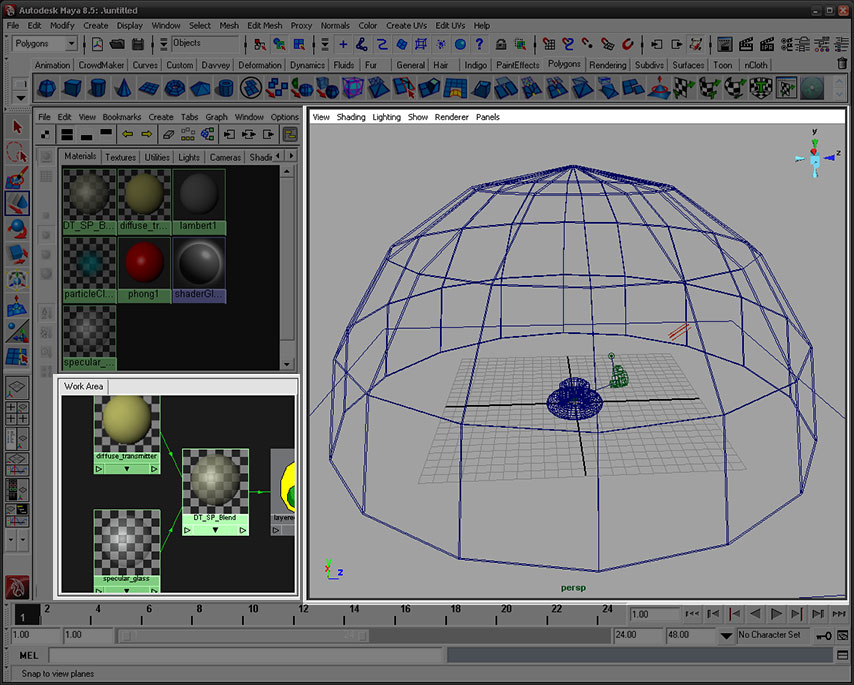The image size is (854, 685).
Task: Toggle snap to points
Action: coord(588,44)
